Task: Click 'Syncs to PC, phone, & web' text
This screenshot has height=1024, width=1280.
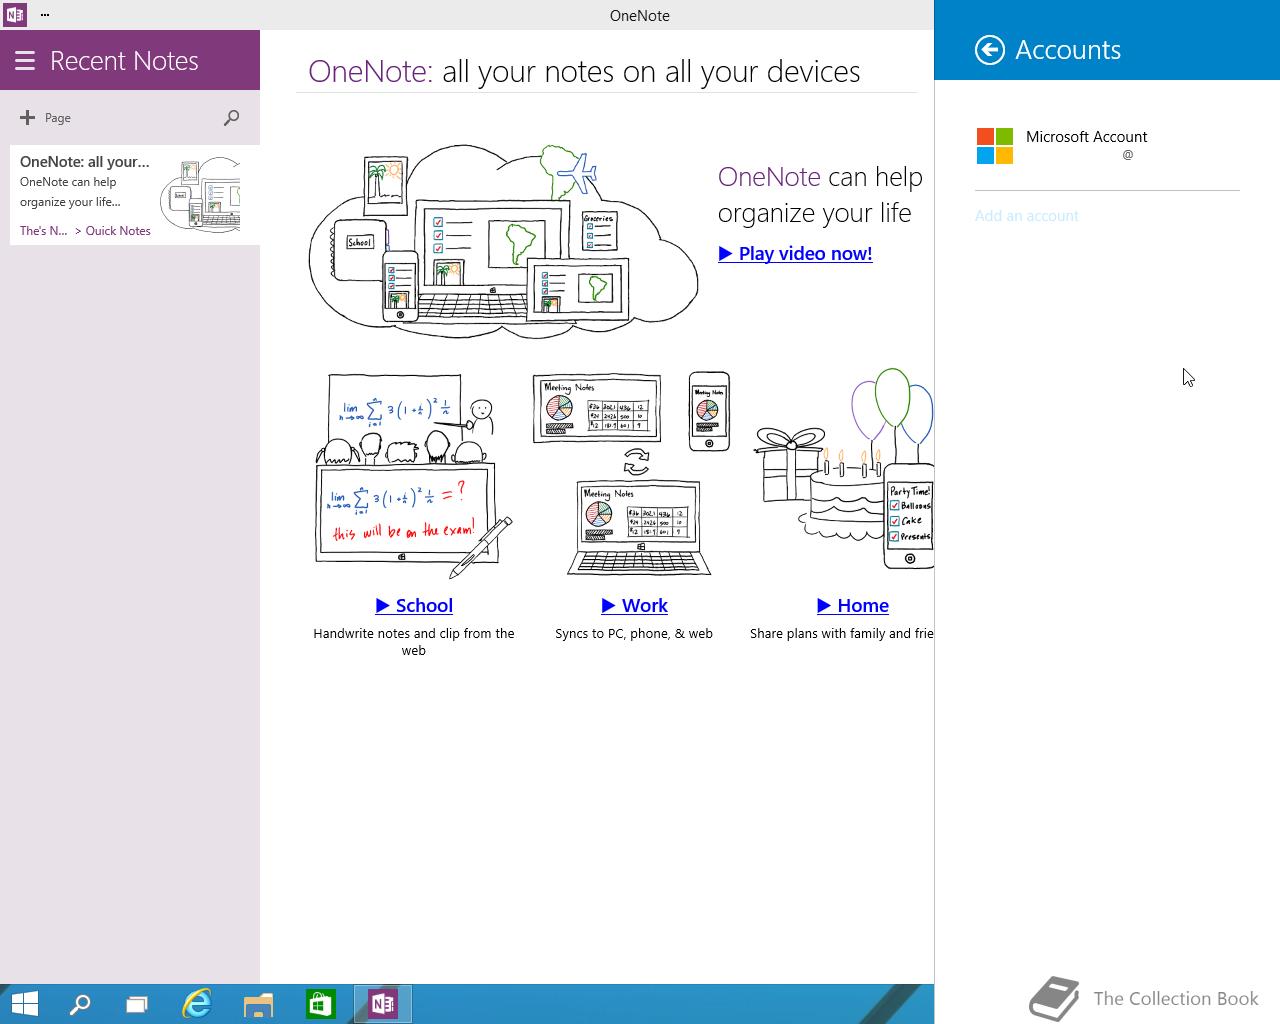Action: [x=634, y=634]
